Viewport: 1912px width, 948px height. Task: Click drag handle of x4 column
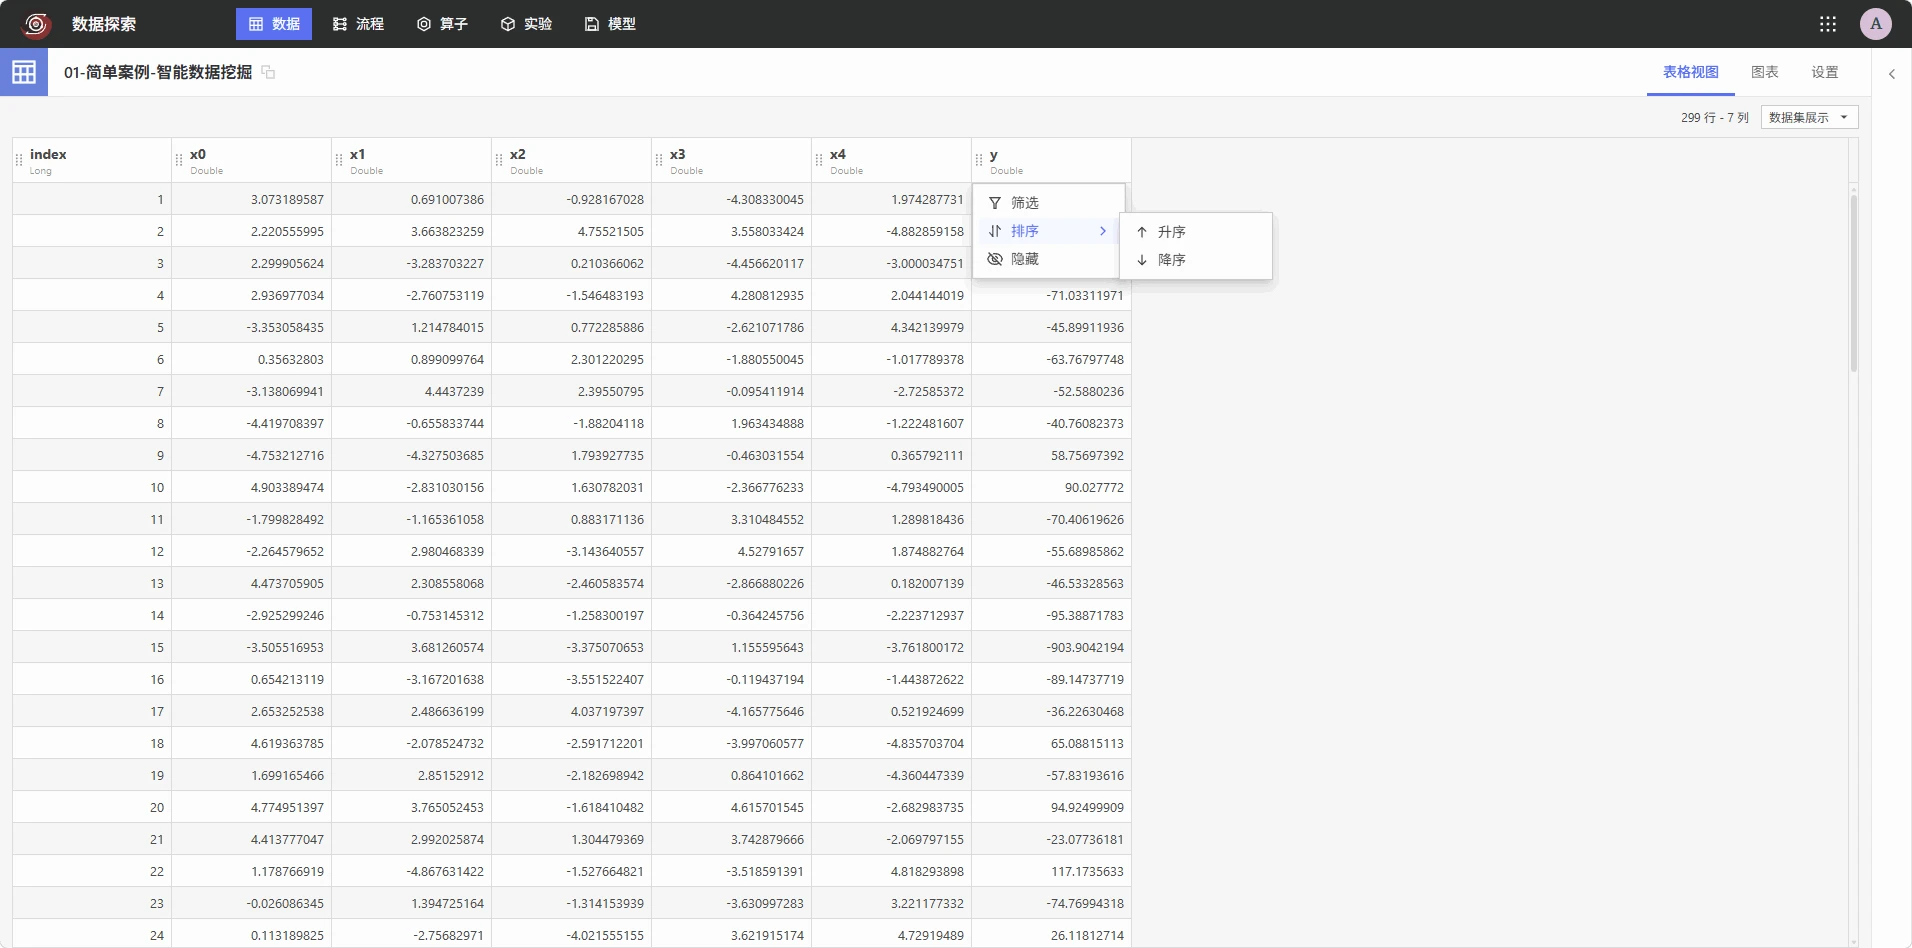click(x=819, y=160)
